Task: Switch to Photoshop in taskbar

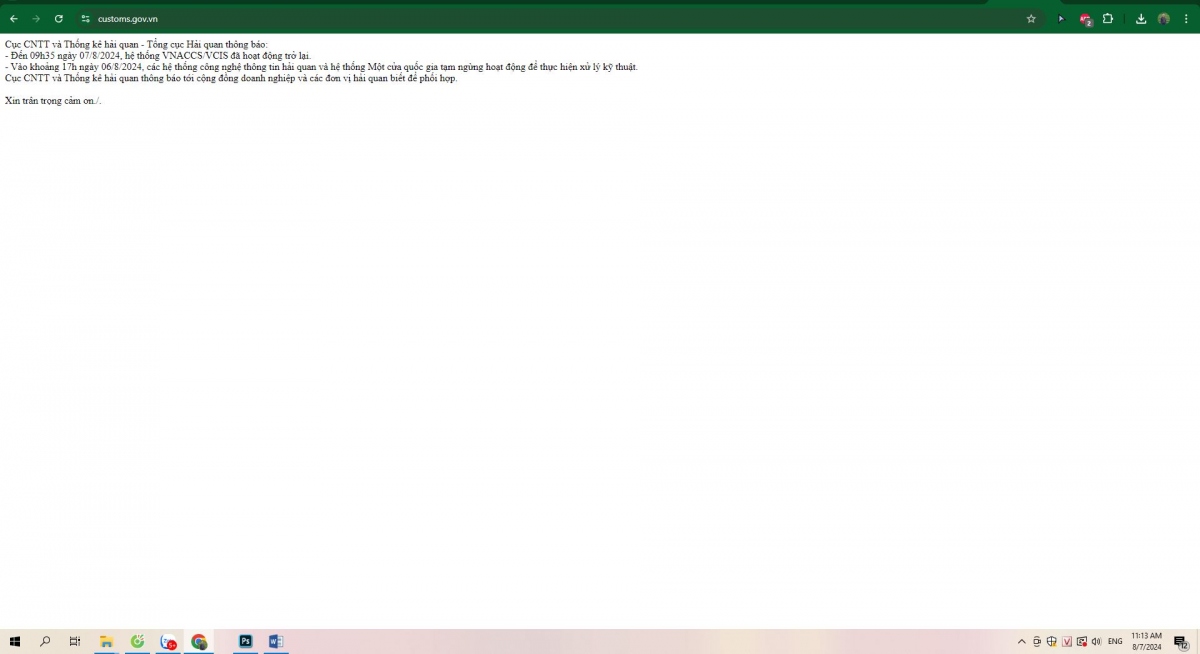Action: point(245,642)
